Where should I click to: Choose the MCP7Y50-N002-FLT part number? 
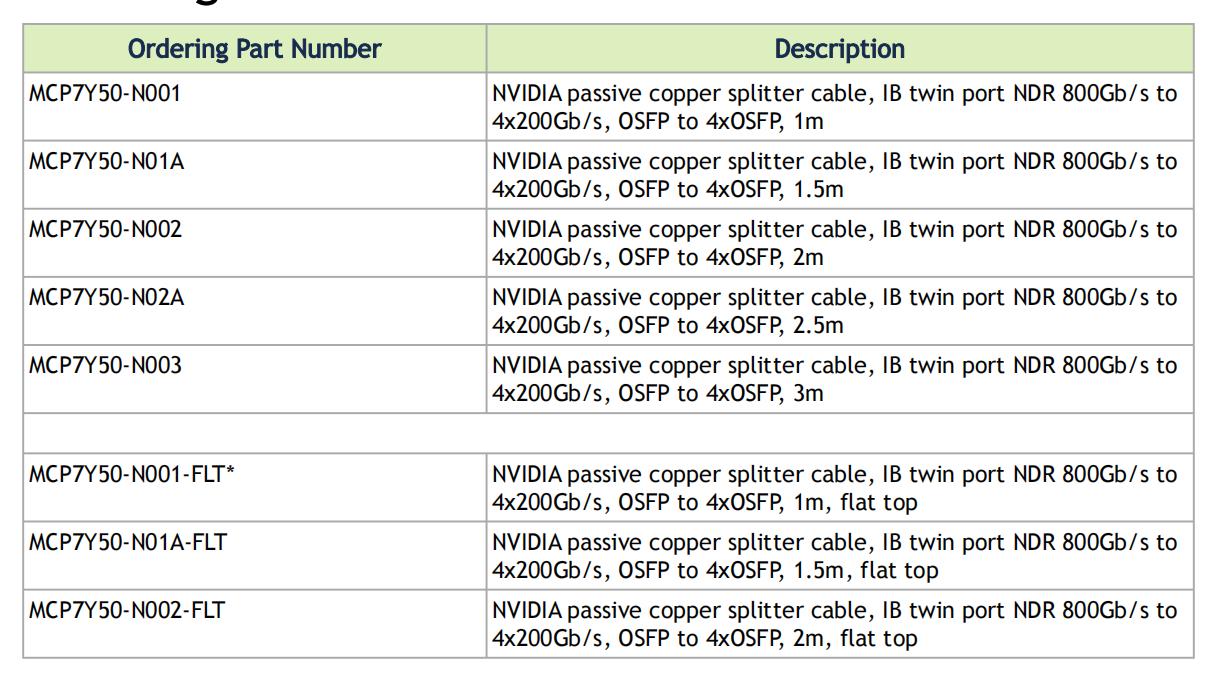127,610
